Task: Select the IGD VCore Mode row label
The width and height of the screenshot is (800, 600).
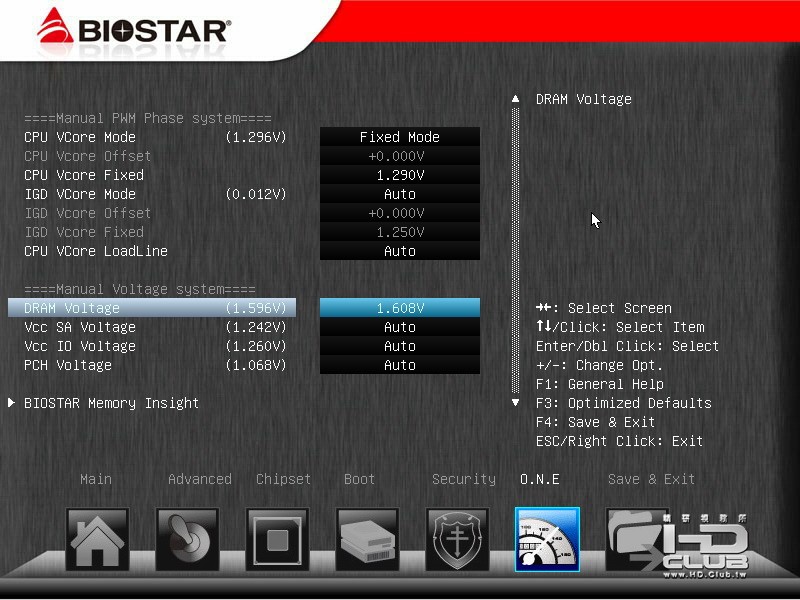Action: [80, 194]
